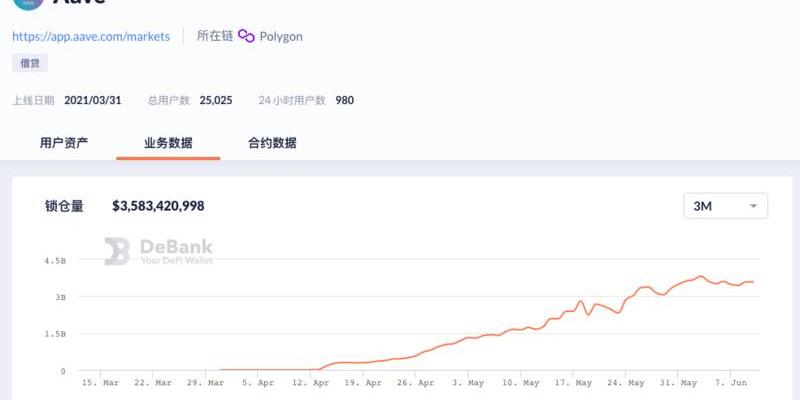Click the 锁仓量 chart title label
Image resolution: width=800 pixels, height=400 pixels.
tap(64, 206)
